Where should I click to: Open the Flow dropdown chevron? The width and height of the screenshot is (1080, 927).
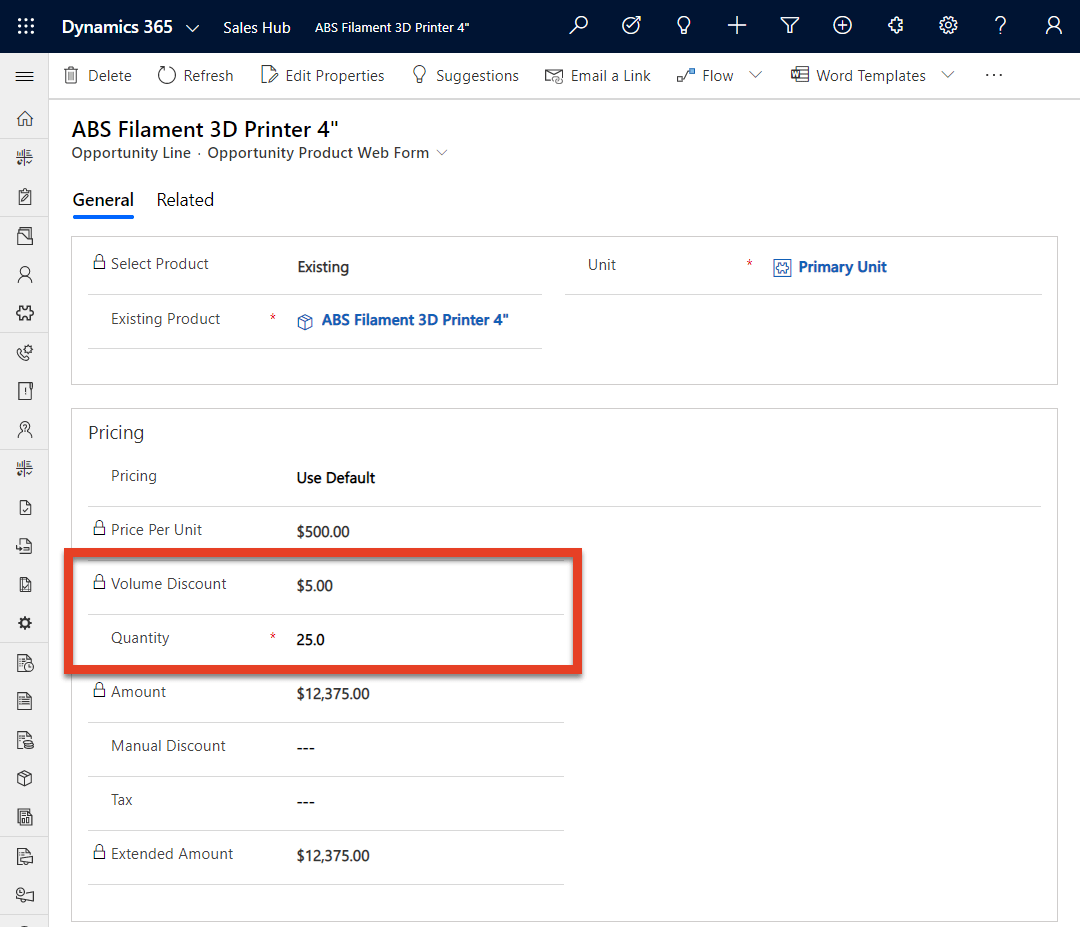(756, 75)
